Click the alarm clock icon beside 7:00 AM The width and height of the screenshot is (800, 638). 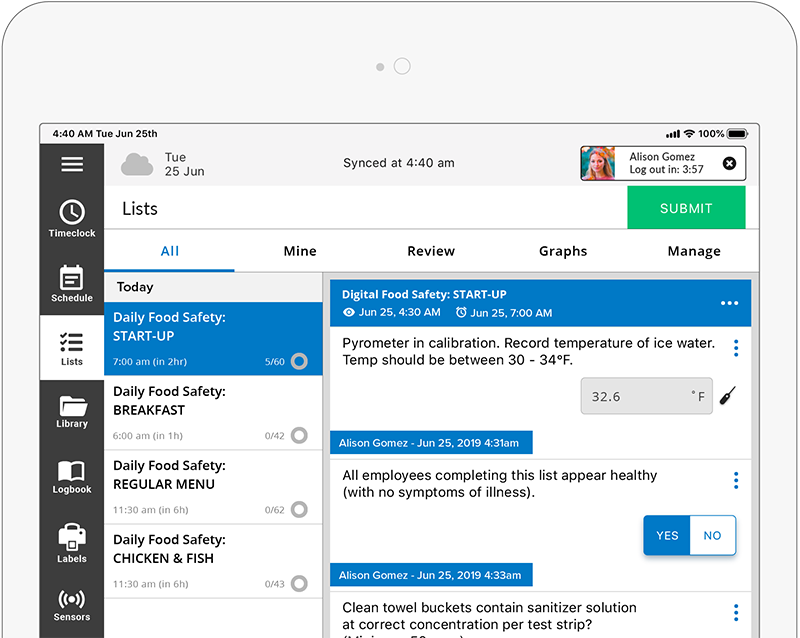pos(461,312)
